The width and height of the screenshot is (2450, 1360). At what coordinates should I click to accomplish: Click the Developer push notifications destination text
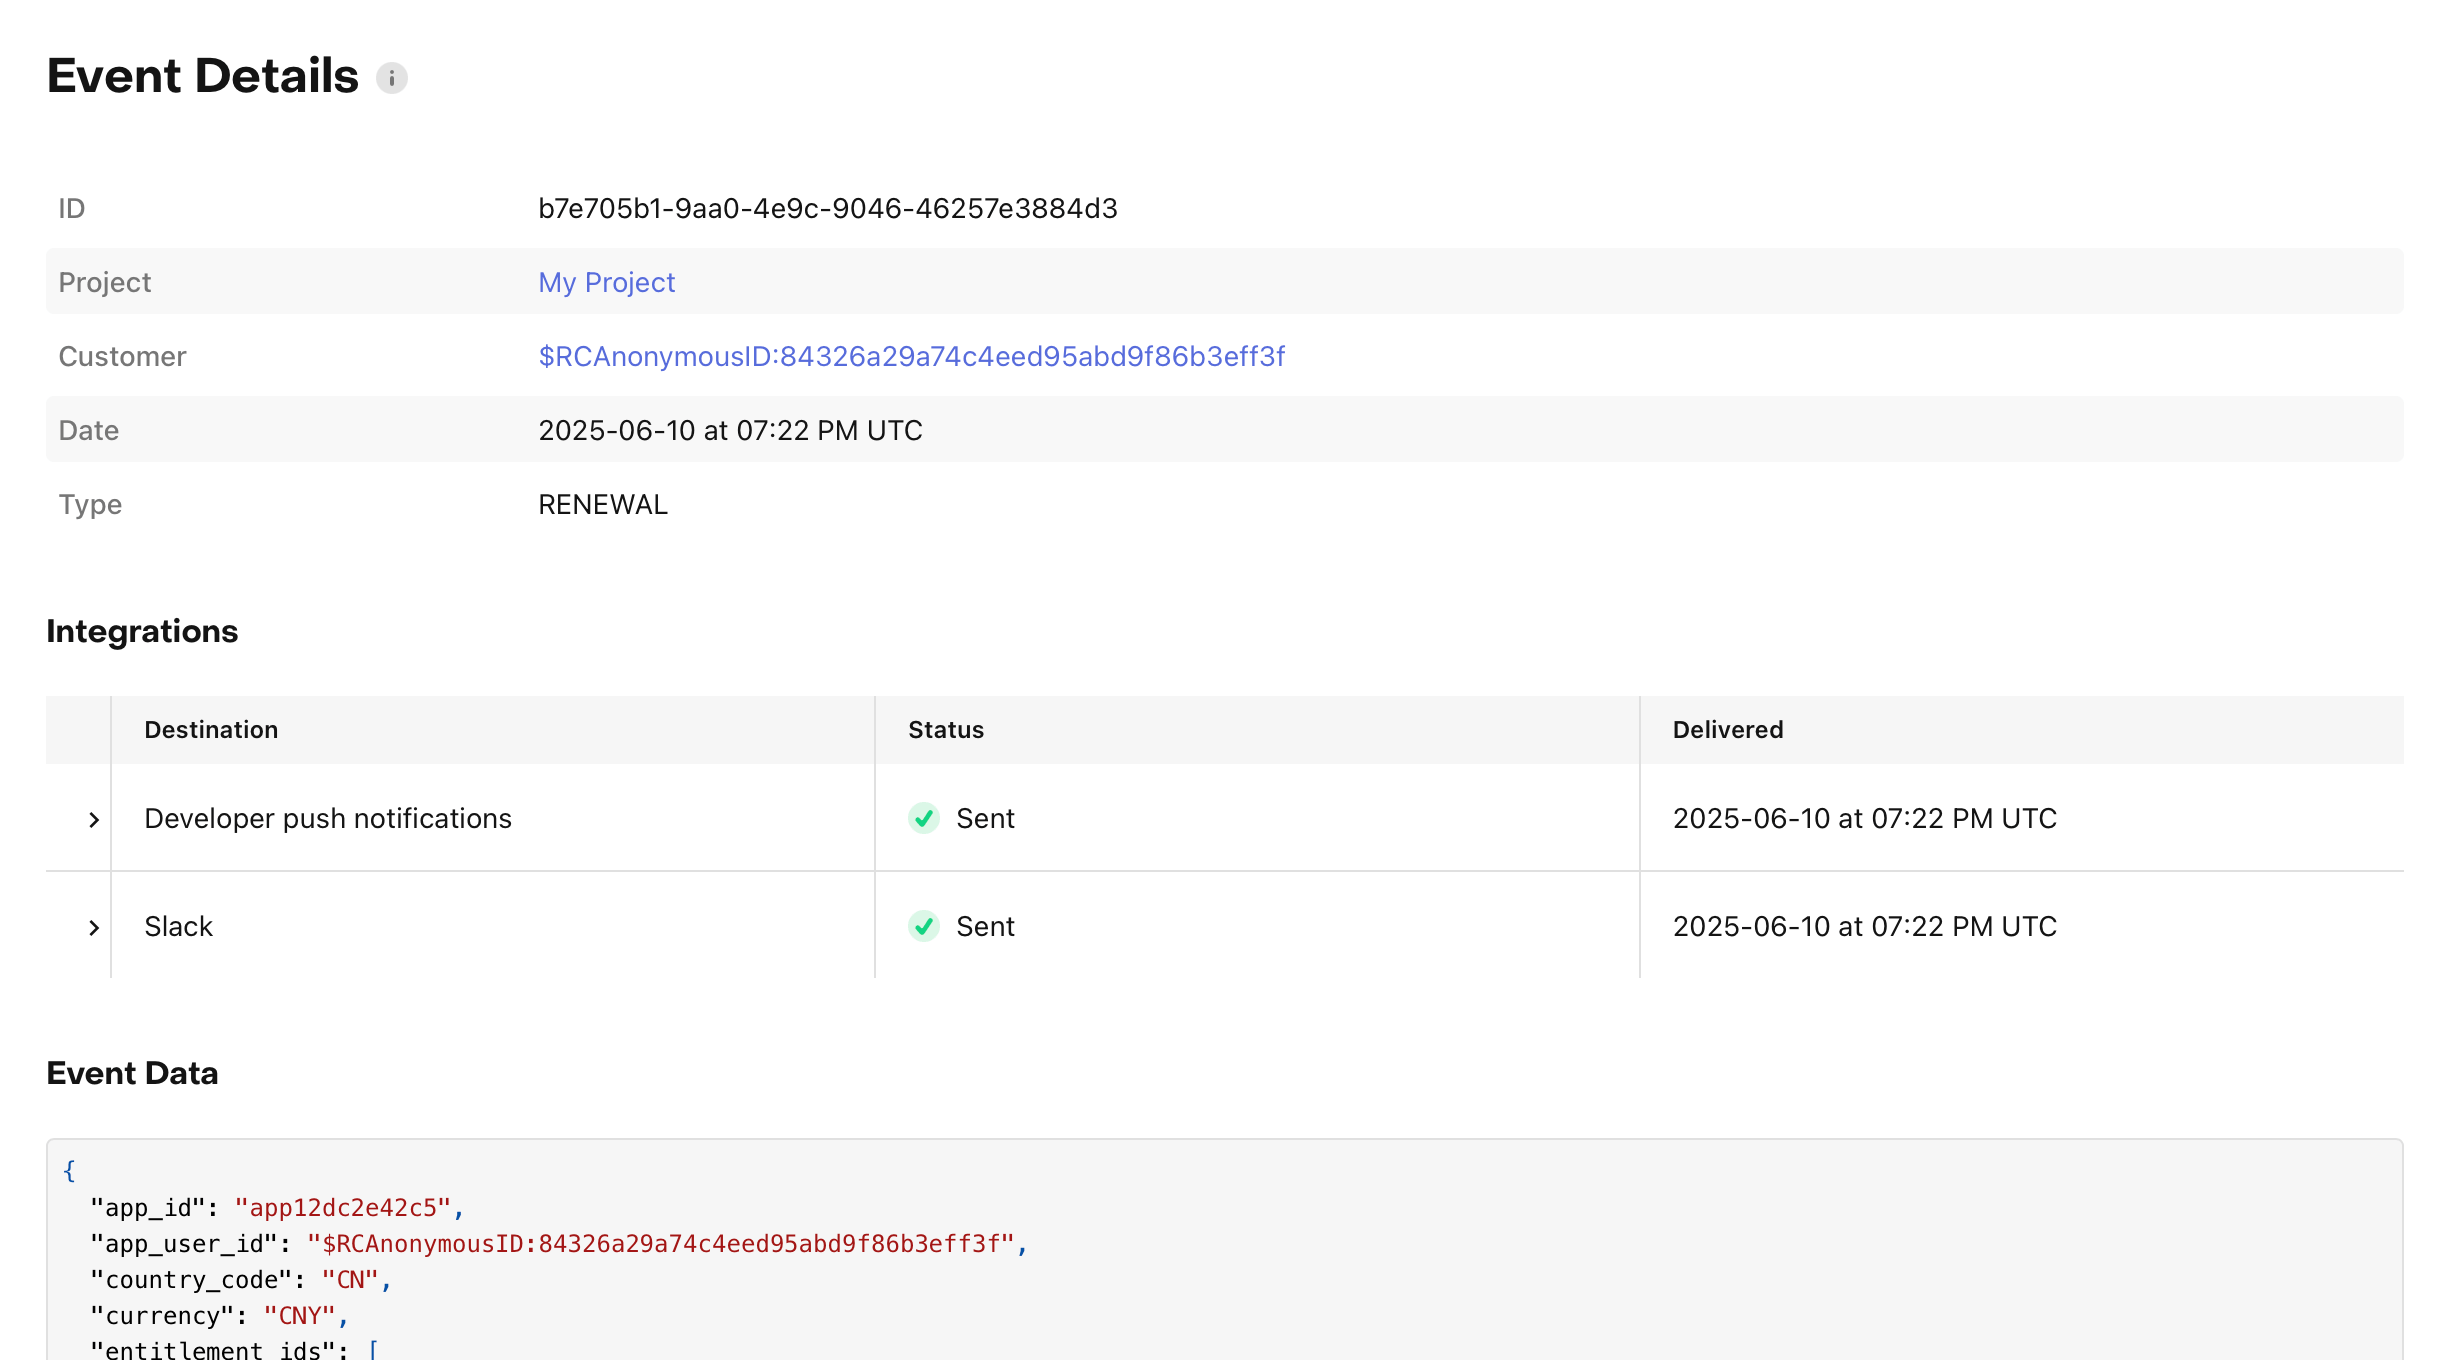(x=327, y=819)
